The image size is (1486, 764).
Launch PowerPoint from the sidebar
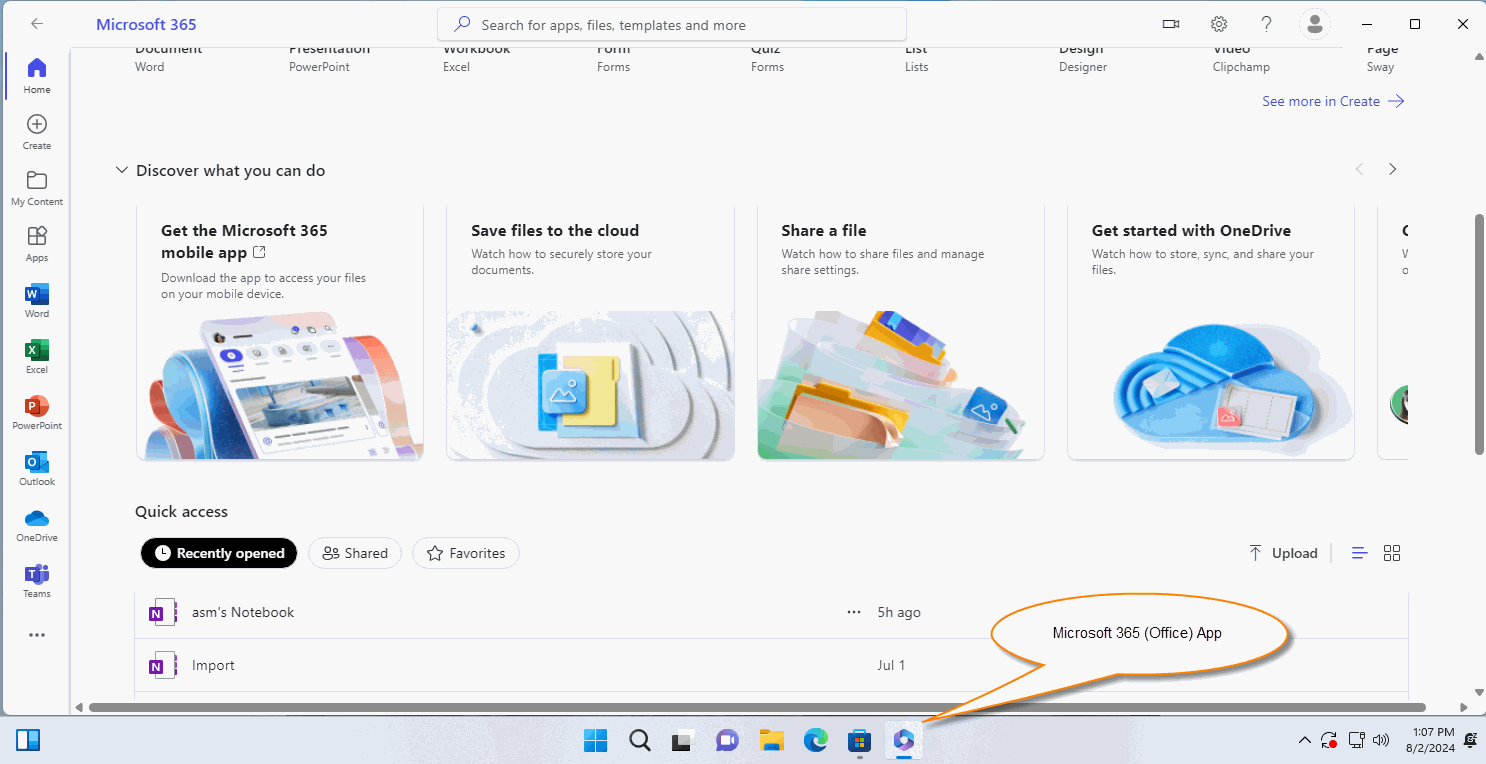pyautogui.click(x=37, y=412)
